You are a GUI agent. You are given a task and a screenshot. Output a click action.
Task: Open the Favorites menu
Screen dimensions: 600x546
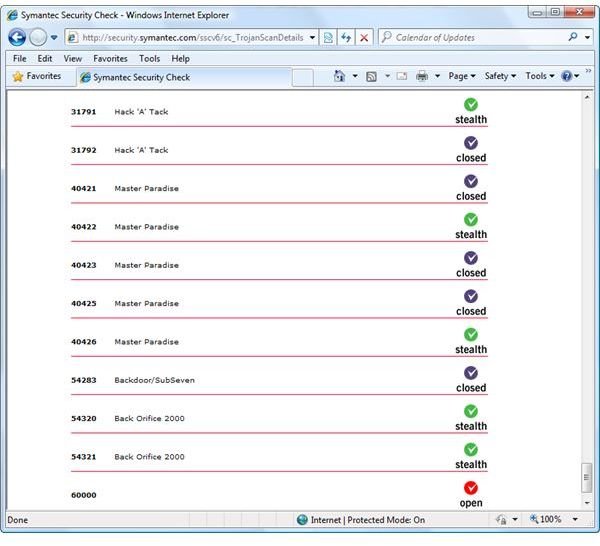coord(110,59)
